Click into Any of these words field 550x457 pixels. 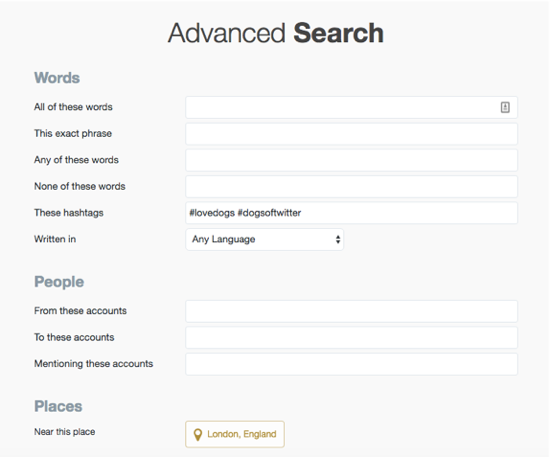click(x=351, y=160)
